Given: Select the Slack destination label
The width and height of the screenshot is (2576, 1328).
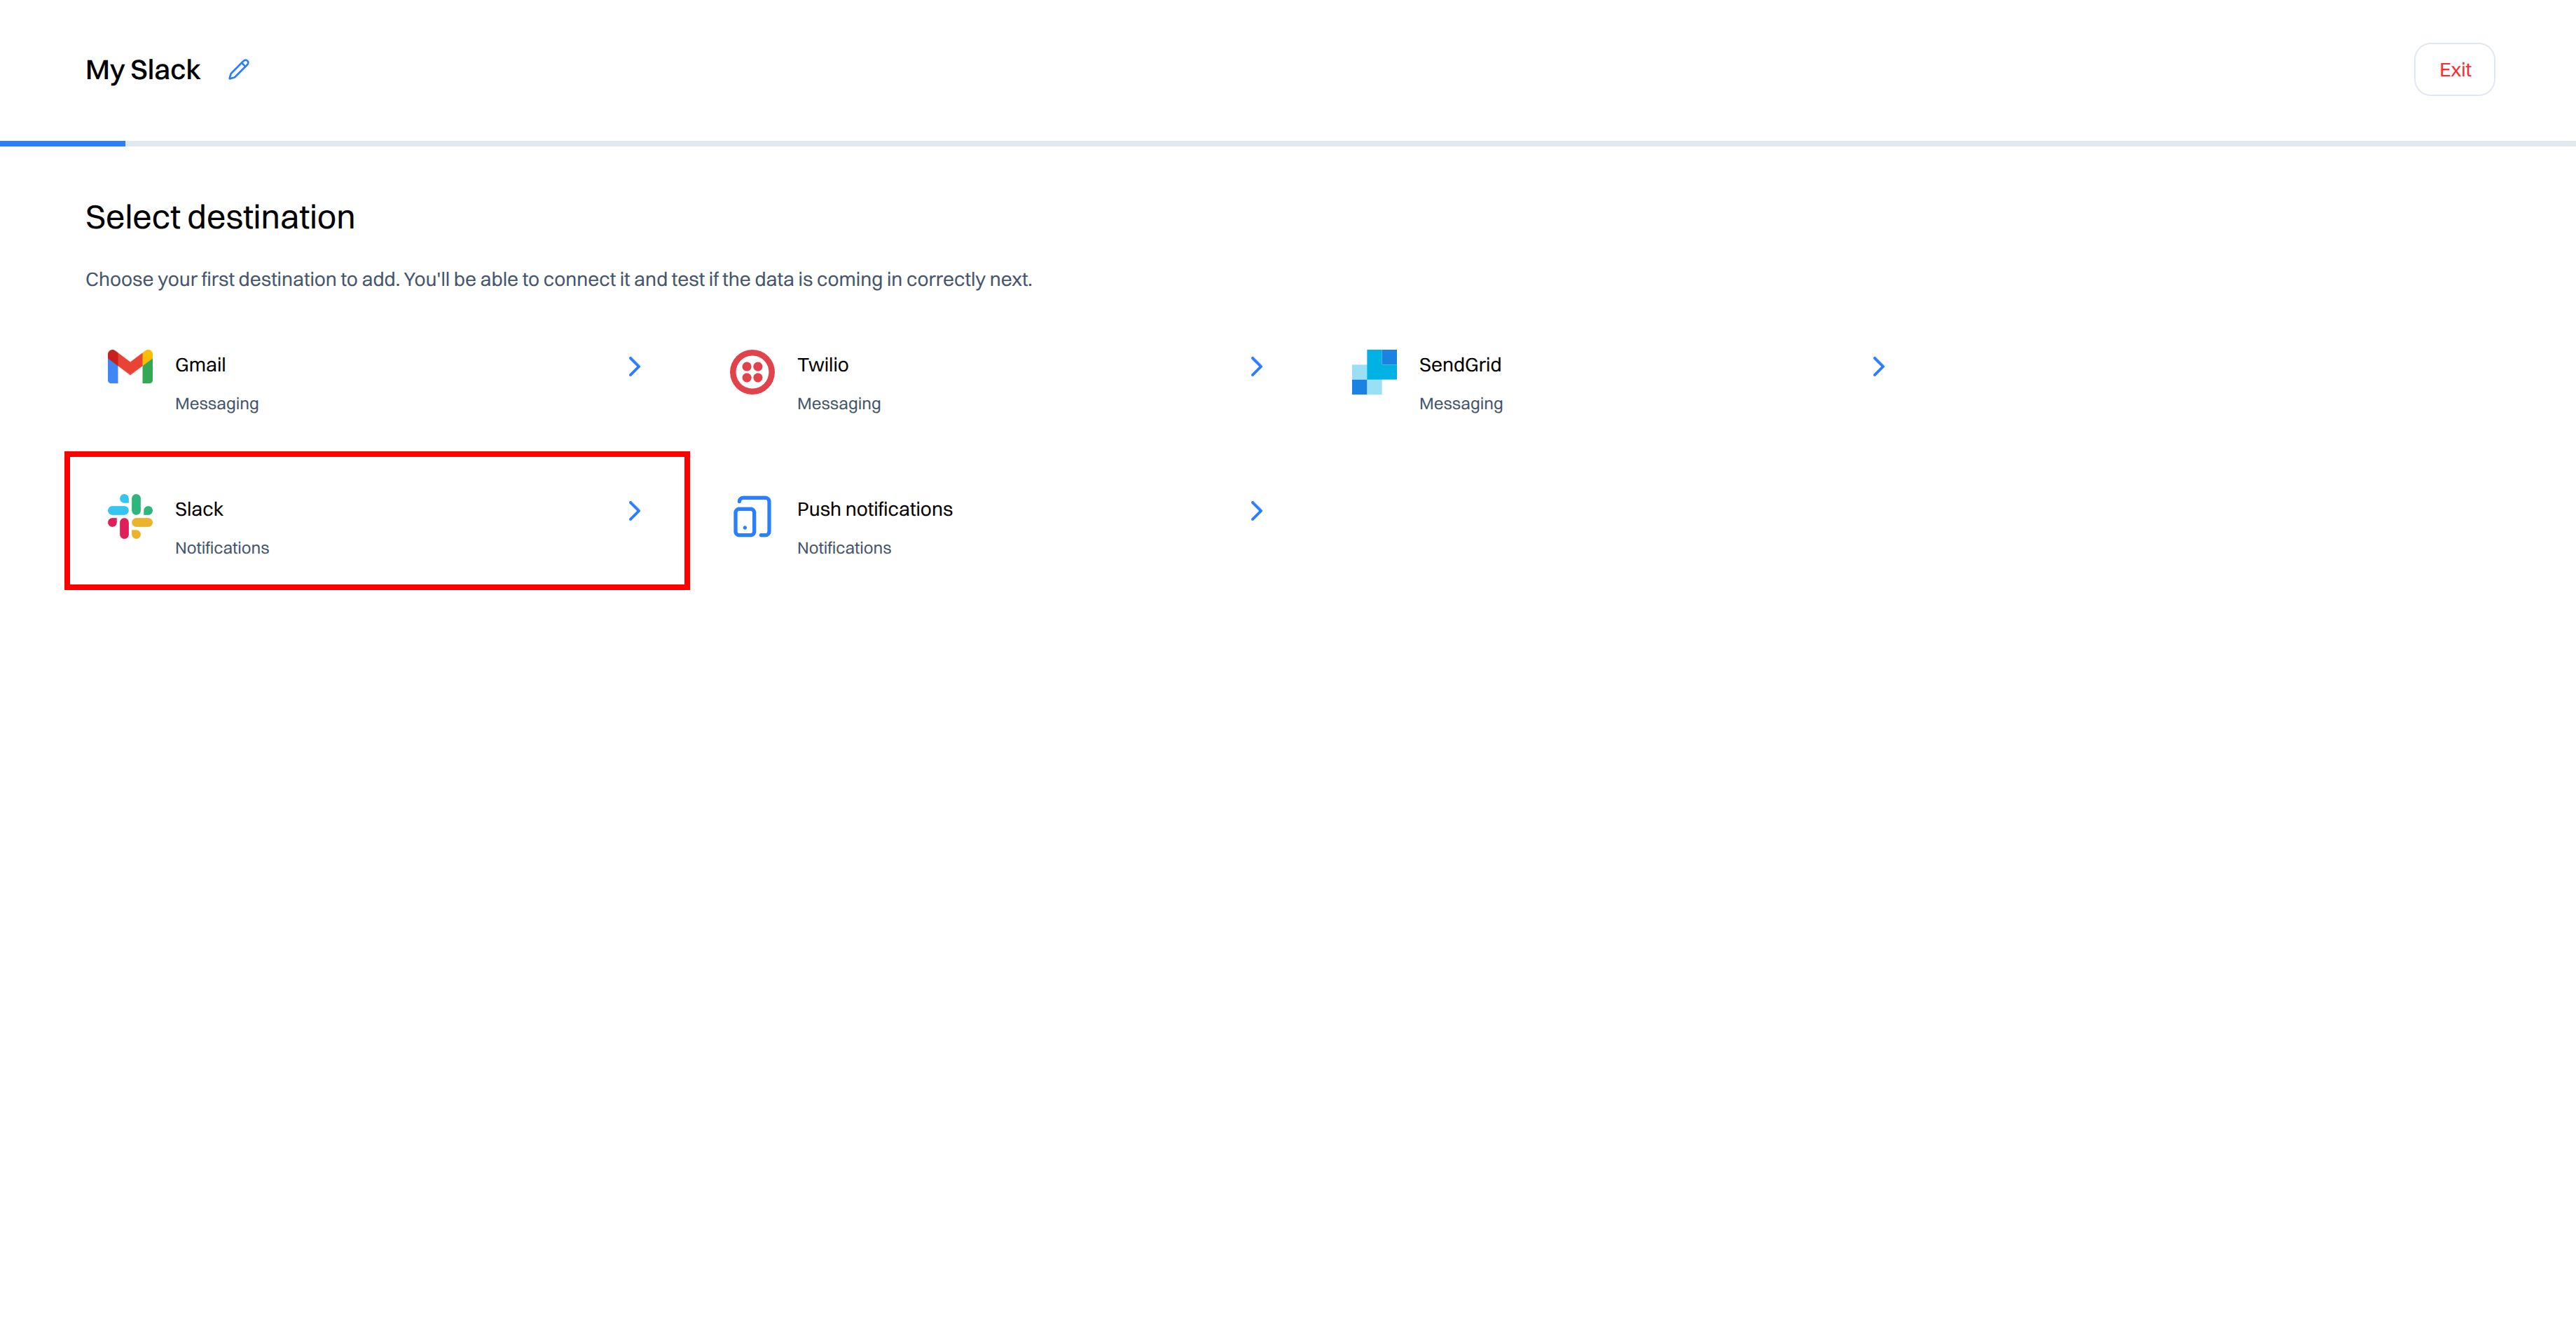Looking at the screenshot, I should 199,509.
